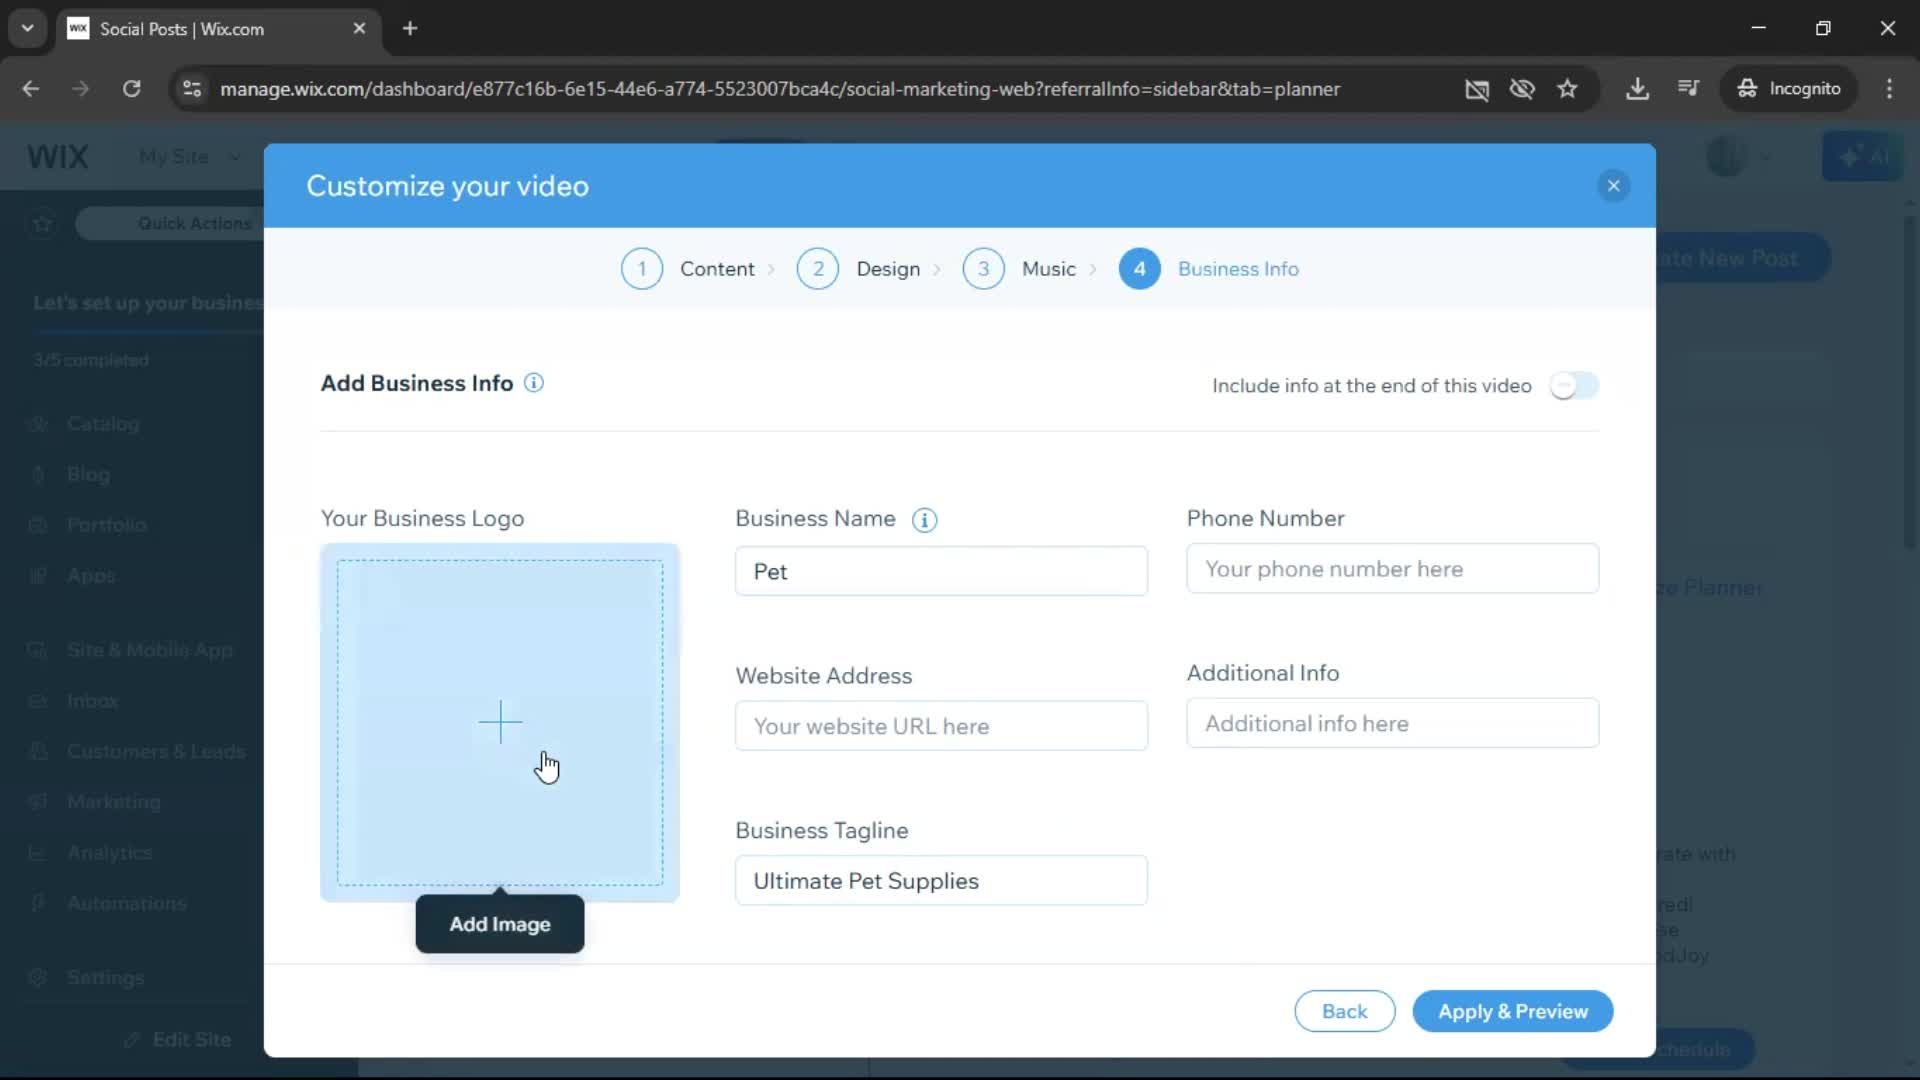Screen dimensions: 1920x1080
Task: Click step number 3 circle
Action: pos(984,269)
